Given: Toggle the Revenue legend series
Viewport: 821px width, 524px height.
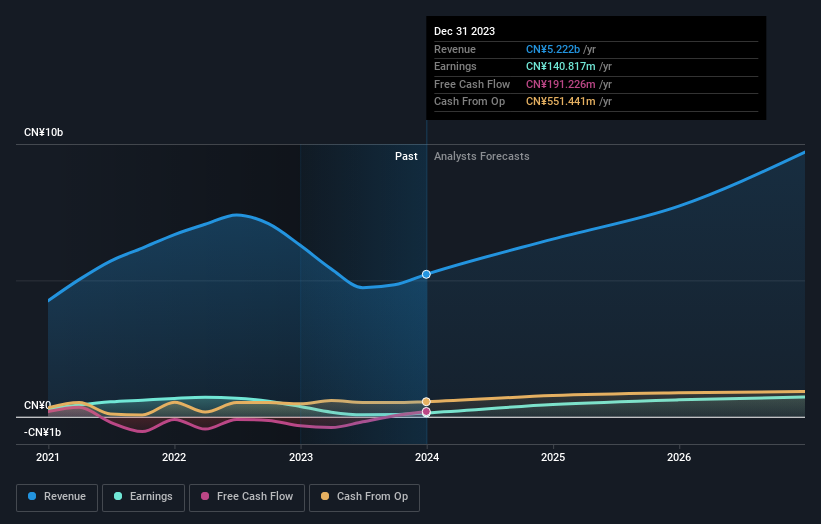Looking at the screenshot, I should click(x=57, y=497).
